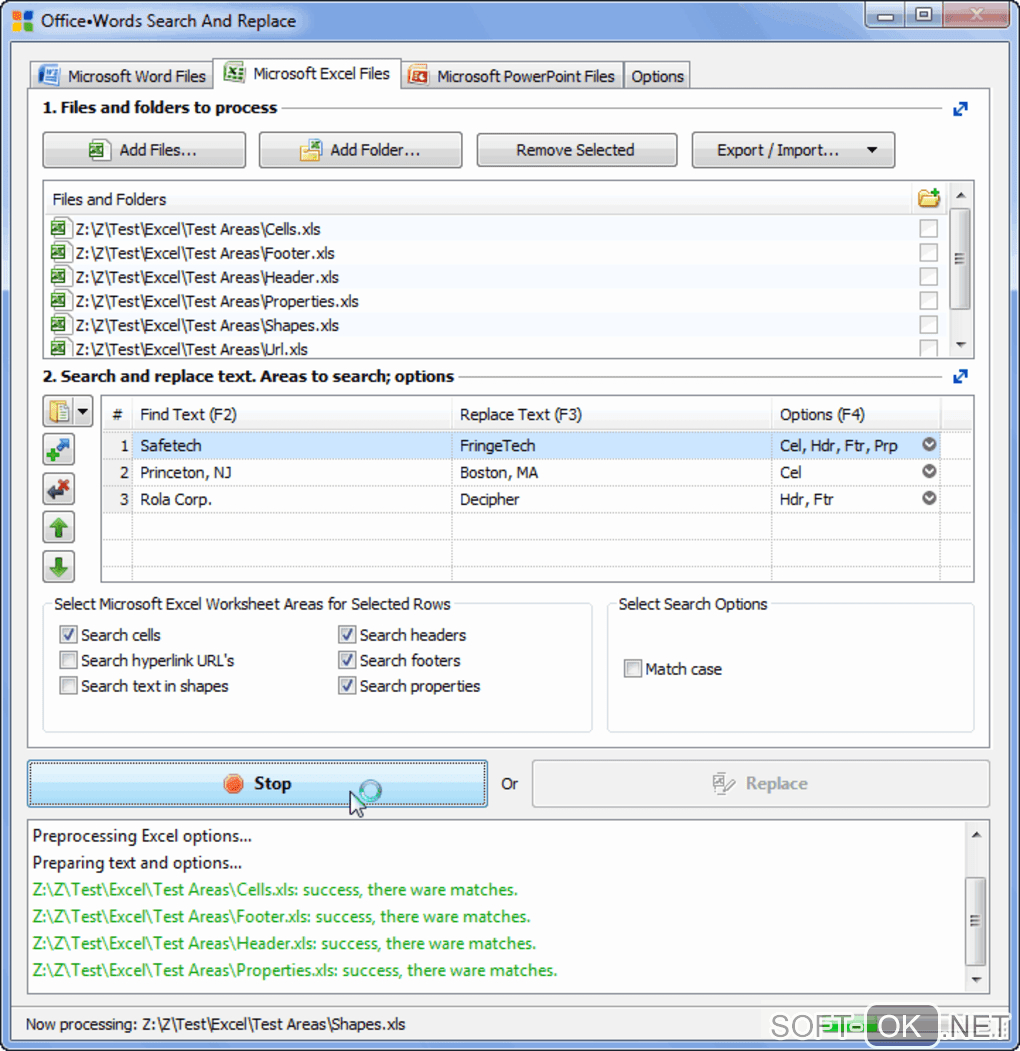Uncheck Search properties
Viewport: 1020px width, 1051px height.
(346, 685)
